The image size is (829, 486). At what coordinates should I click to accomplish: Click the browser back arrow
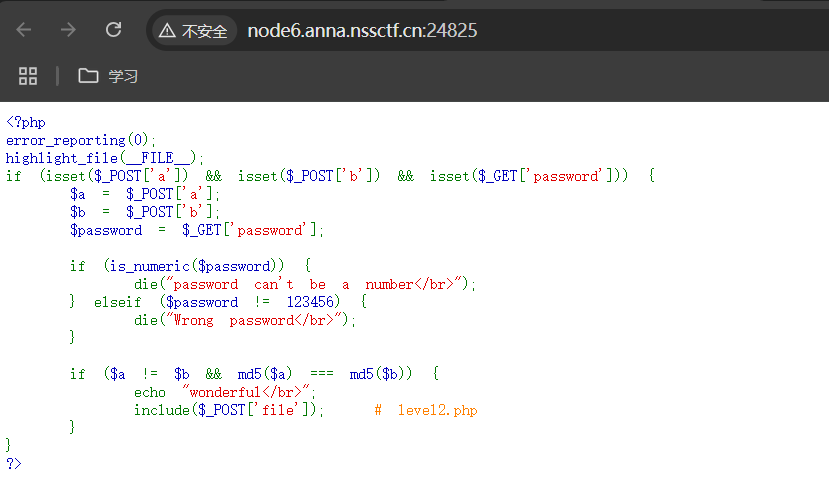24,30
